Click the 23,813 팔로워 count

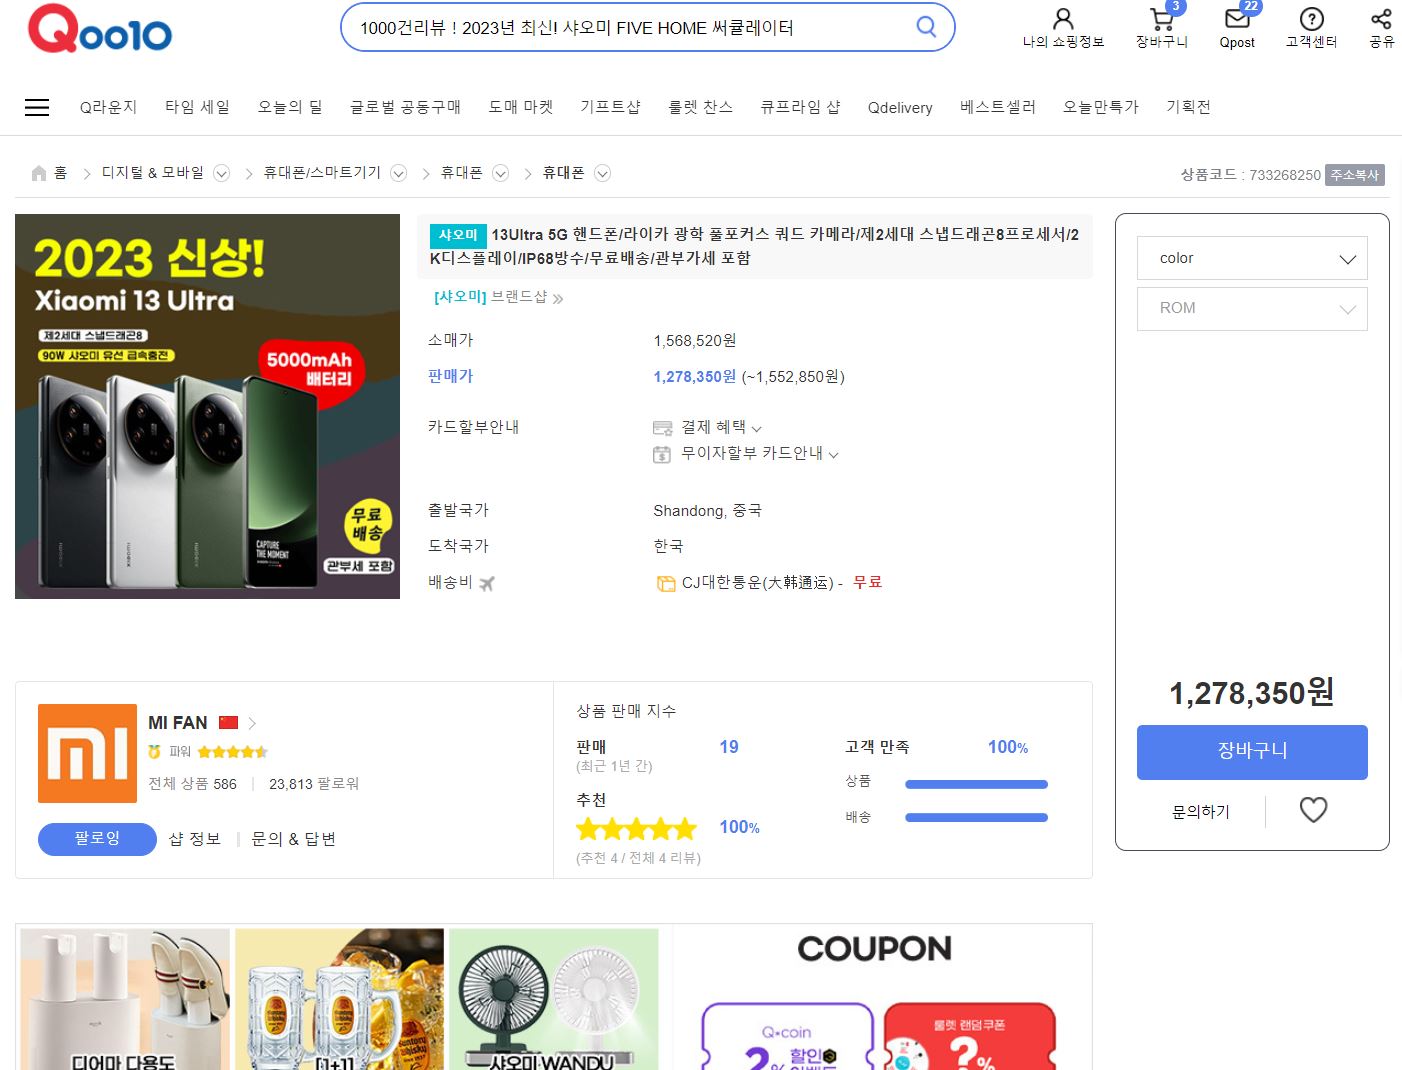point(314,784)
